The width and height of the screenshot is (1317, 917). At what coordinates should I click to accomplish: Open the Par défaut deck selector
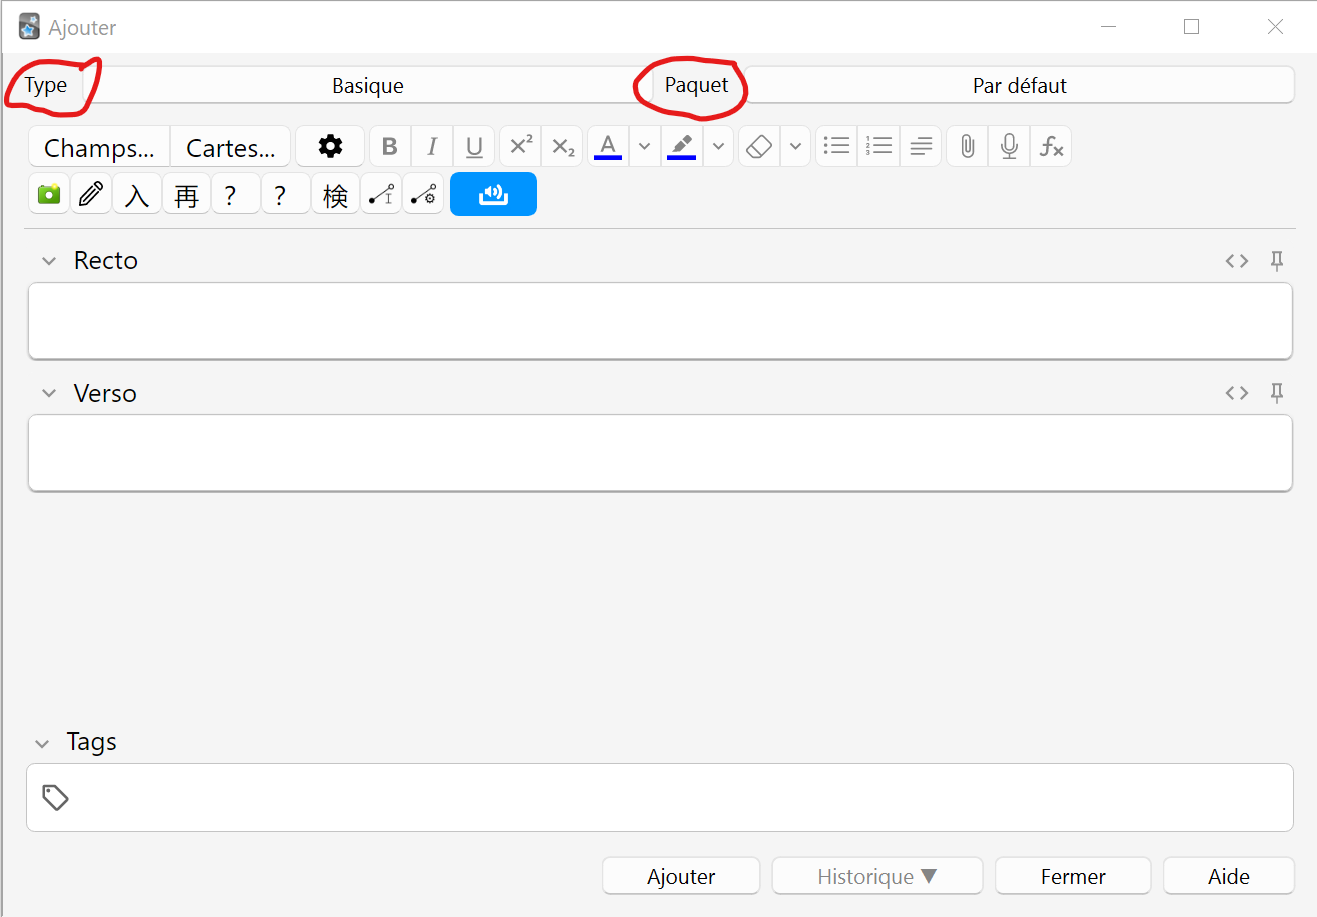1019,85
